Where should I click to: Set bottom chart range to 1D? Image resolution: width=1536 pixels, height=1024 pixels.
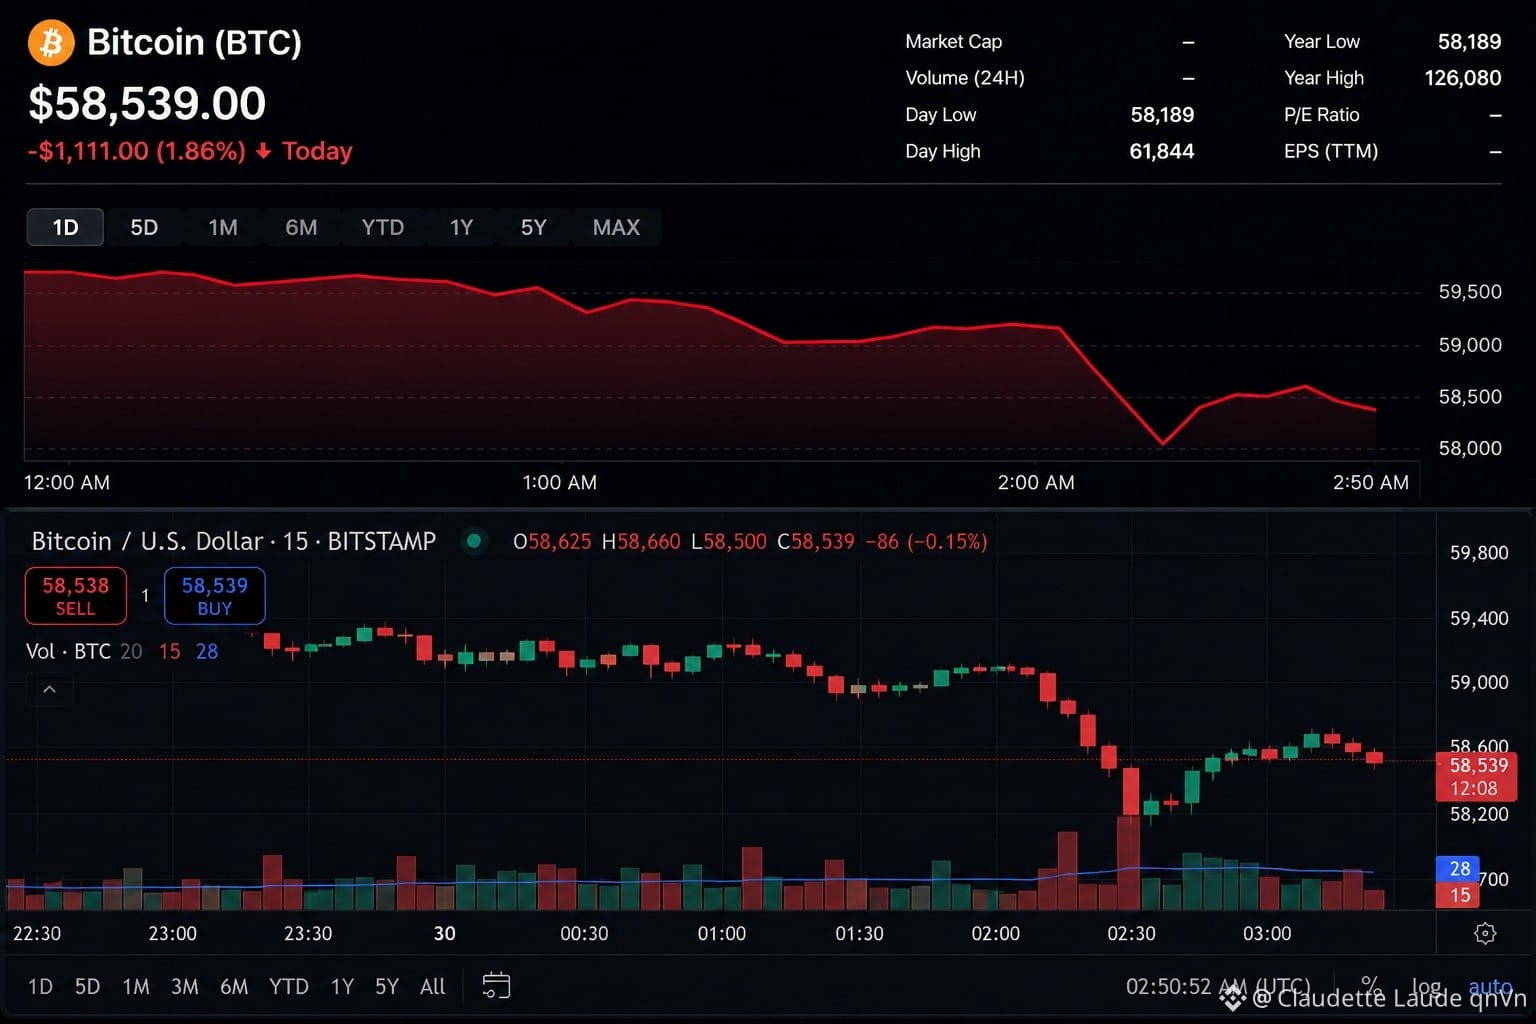coord(40,987)
